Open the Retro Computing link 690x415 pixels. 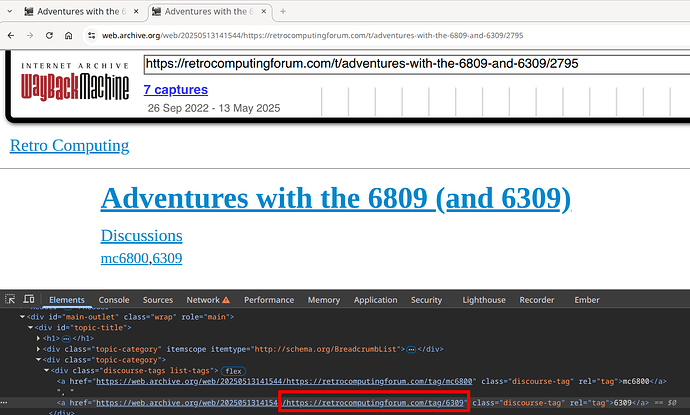(70, 146)
